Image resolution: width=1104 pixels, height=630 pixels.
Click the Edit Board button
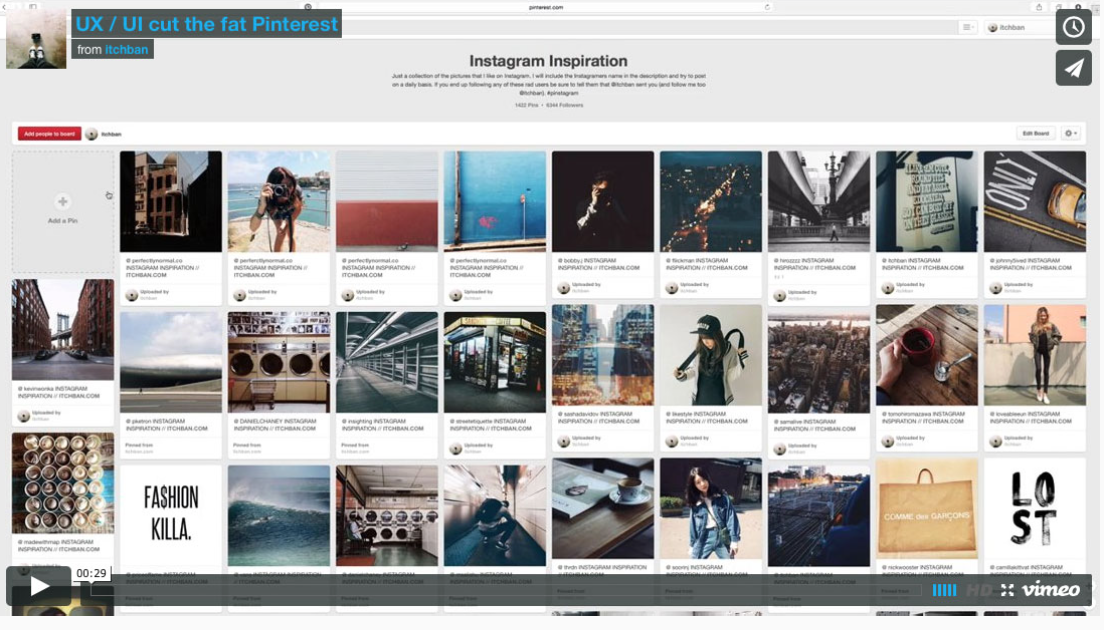[1035, 133]
